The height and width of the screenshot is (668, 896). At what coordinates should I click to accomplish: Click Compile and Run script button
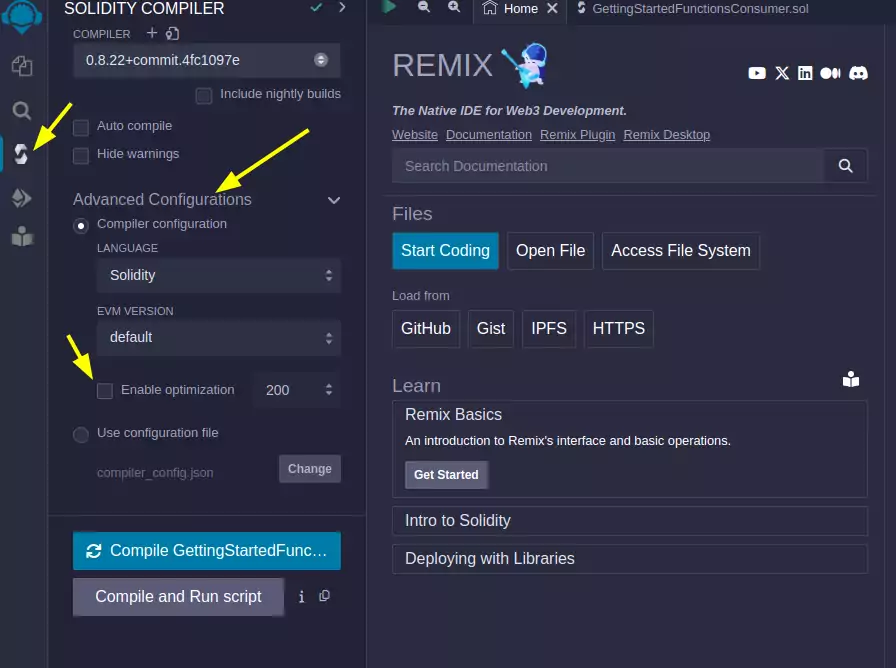[178, 597]
